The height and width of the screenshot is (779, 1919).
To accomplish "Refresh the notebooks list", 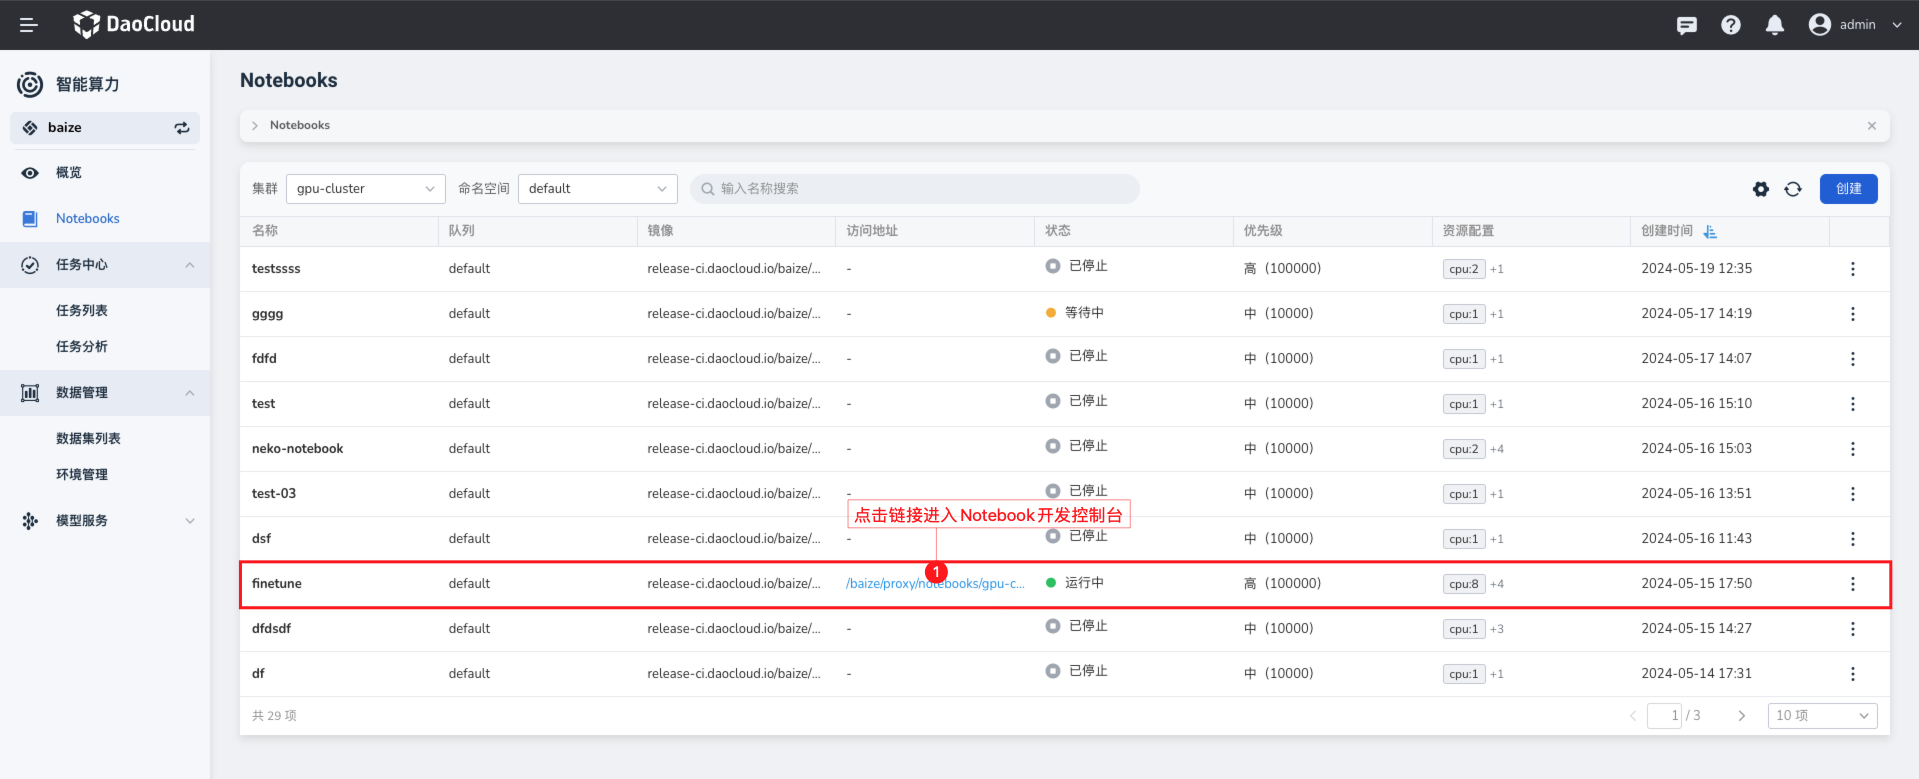I will (1792, 189).
